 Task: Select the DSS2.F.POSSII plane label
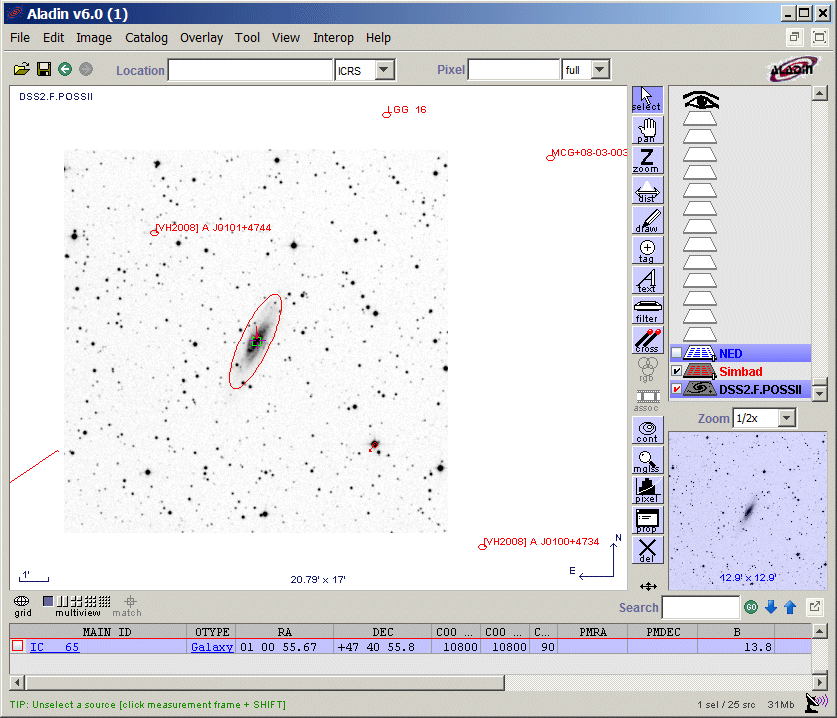(760, 390)
